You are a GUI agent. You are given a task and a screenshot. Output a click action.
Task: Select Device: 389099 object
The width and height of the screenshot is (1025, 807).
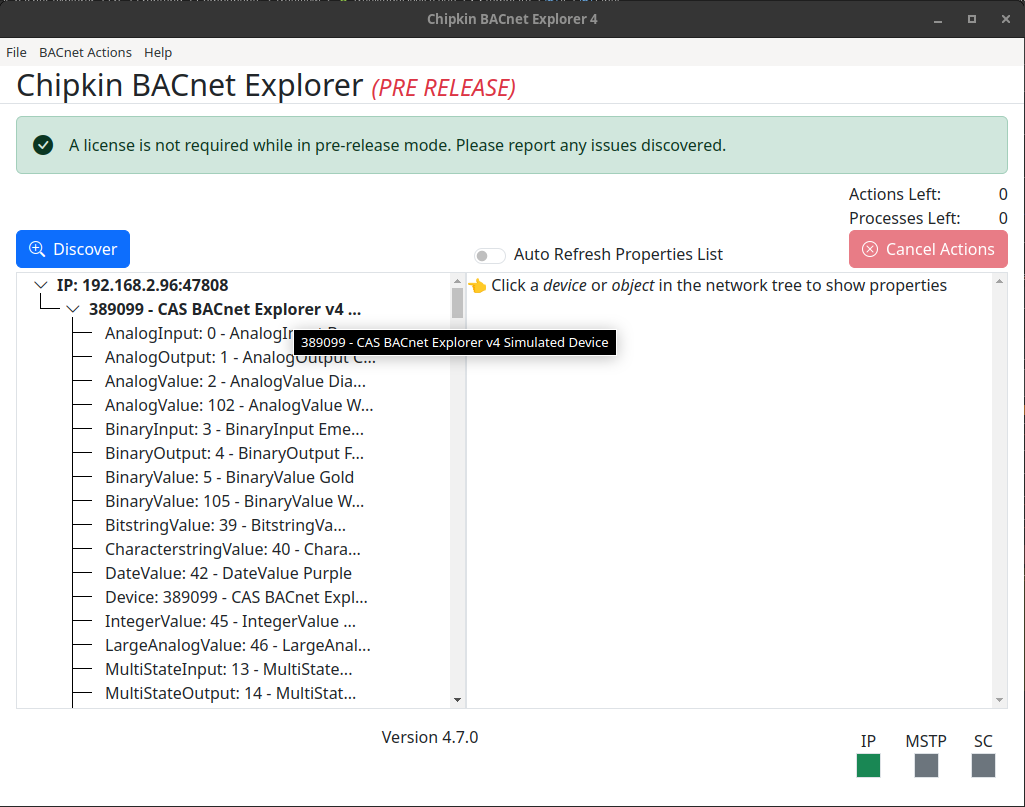click(237, 597)
